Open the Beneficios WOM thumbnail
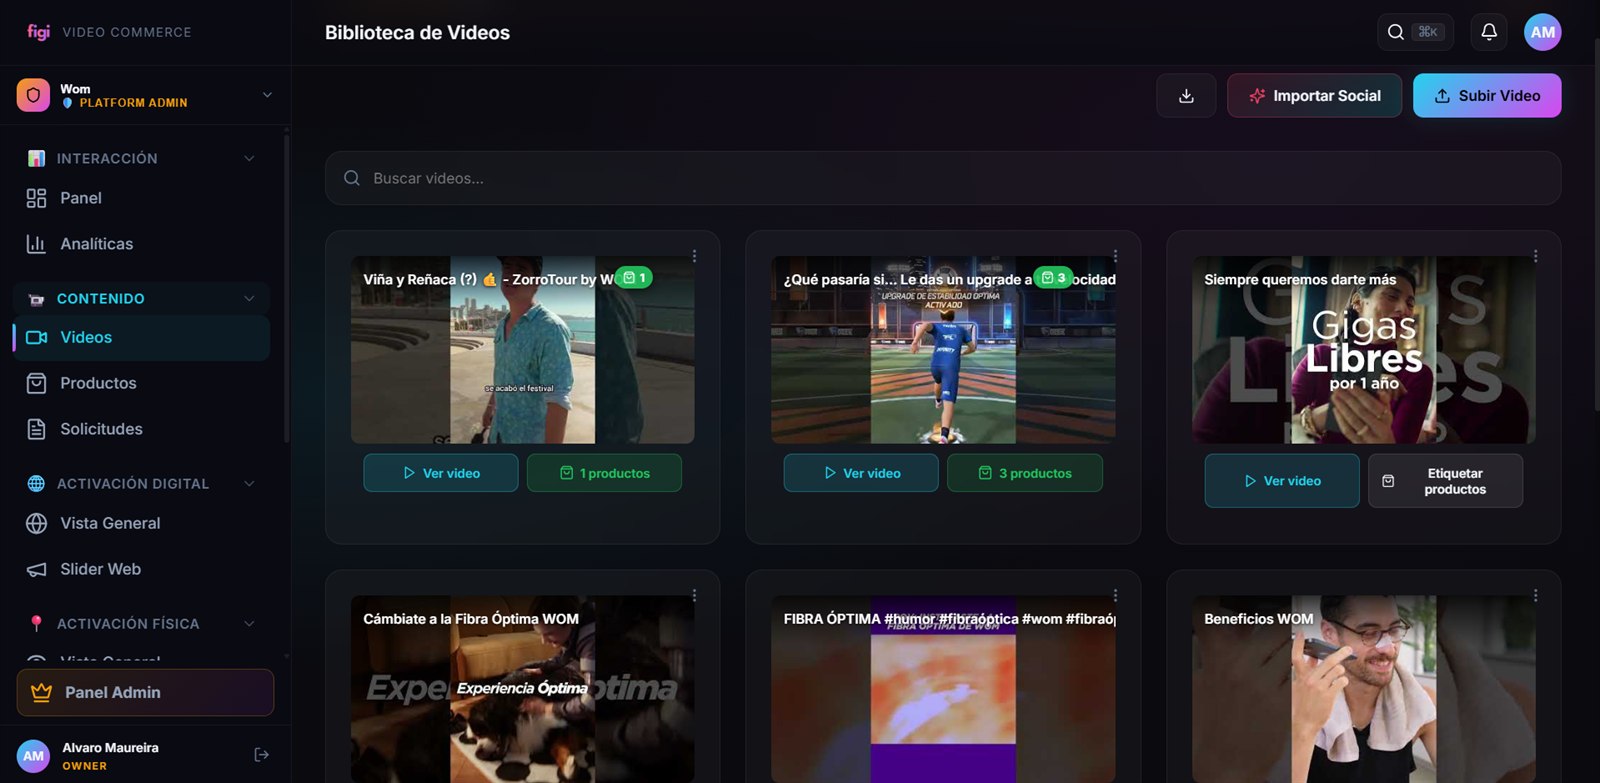This screenshot has width=1600, height=783. click(1364, 689)
